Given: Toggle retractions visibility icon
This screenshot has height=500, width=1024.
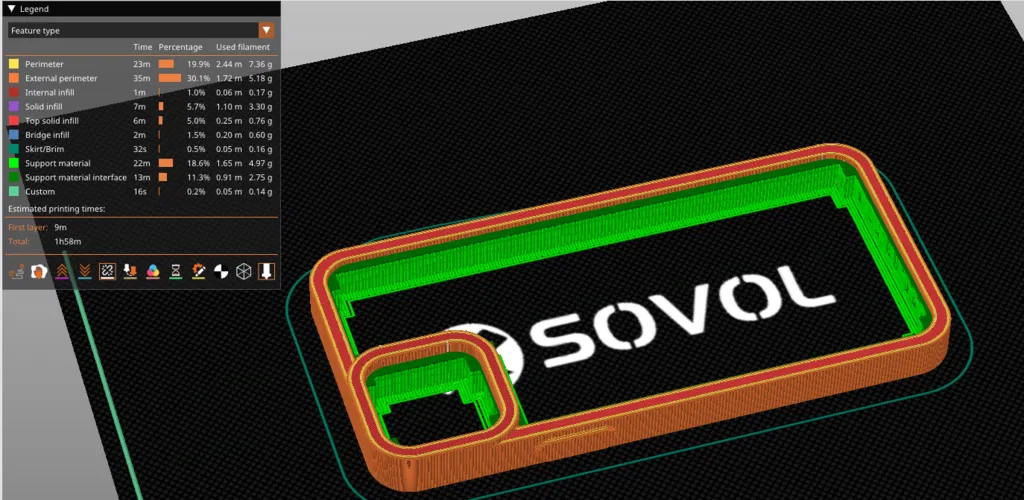Looking at the screenshot, I should pos(62,272).
